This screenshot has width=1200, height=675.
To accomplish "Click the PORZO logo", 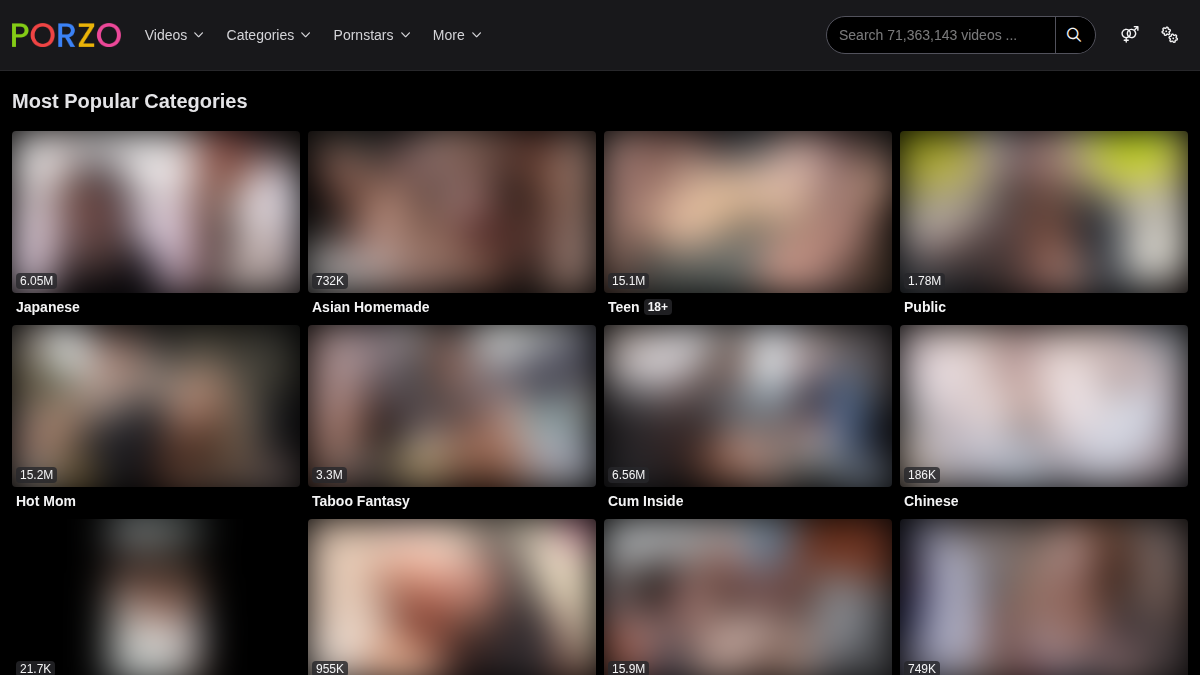I will pos(66,35).
